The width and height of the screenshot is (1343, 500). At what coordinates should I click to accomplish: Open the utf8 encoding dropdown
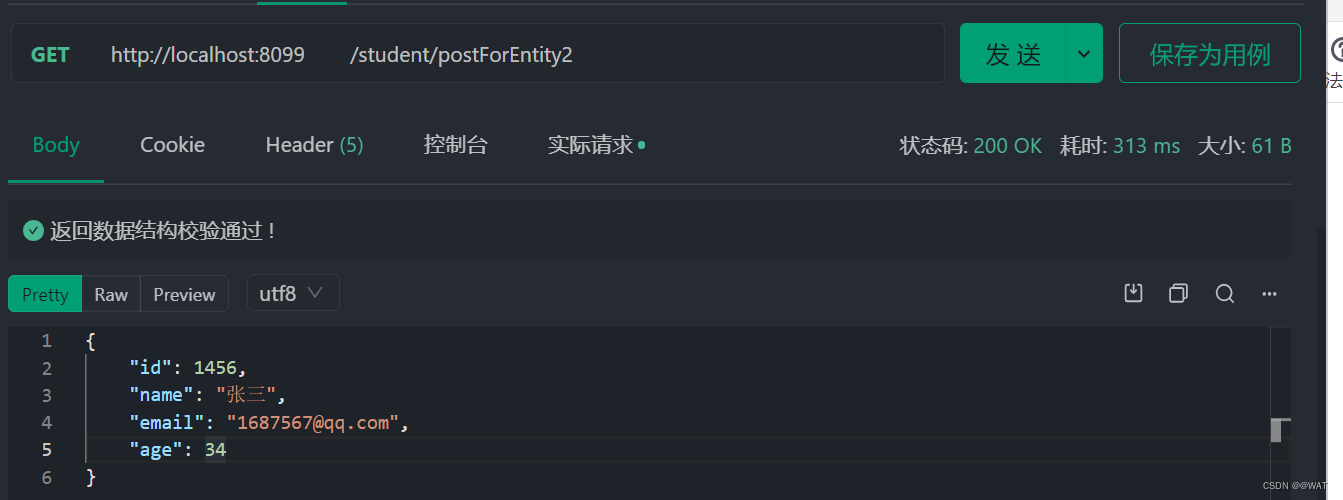coord(292,293)
